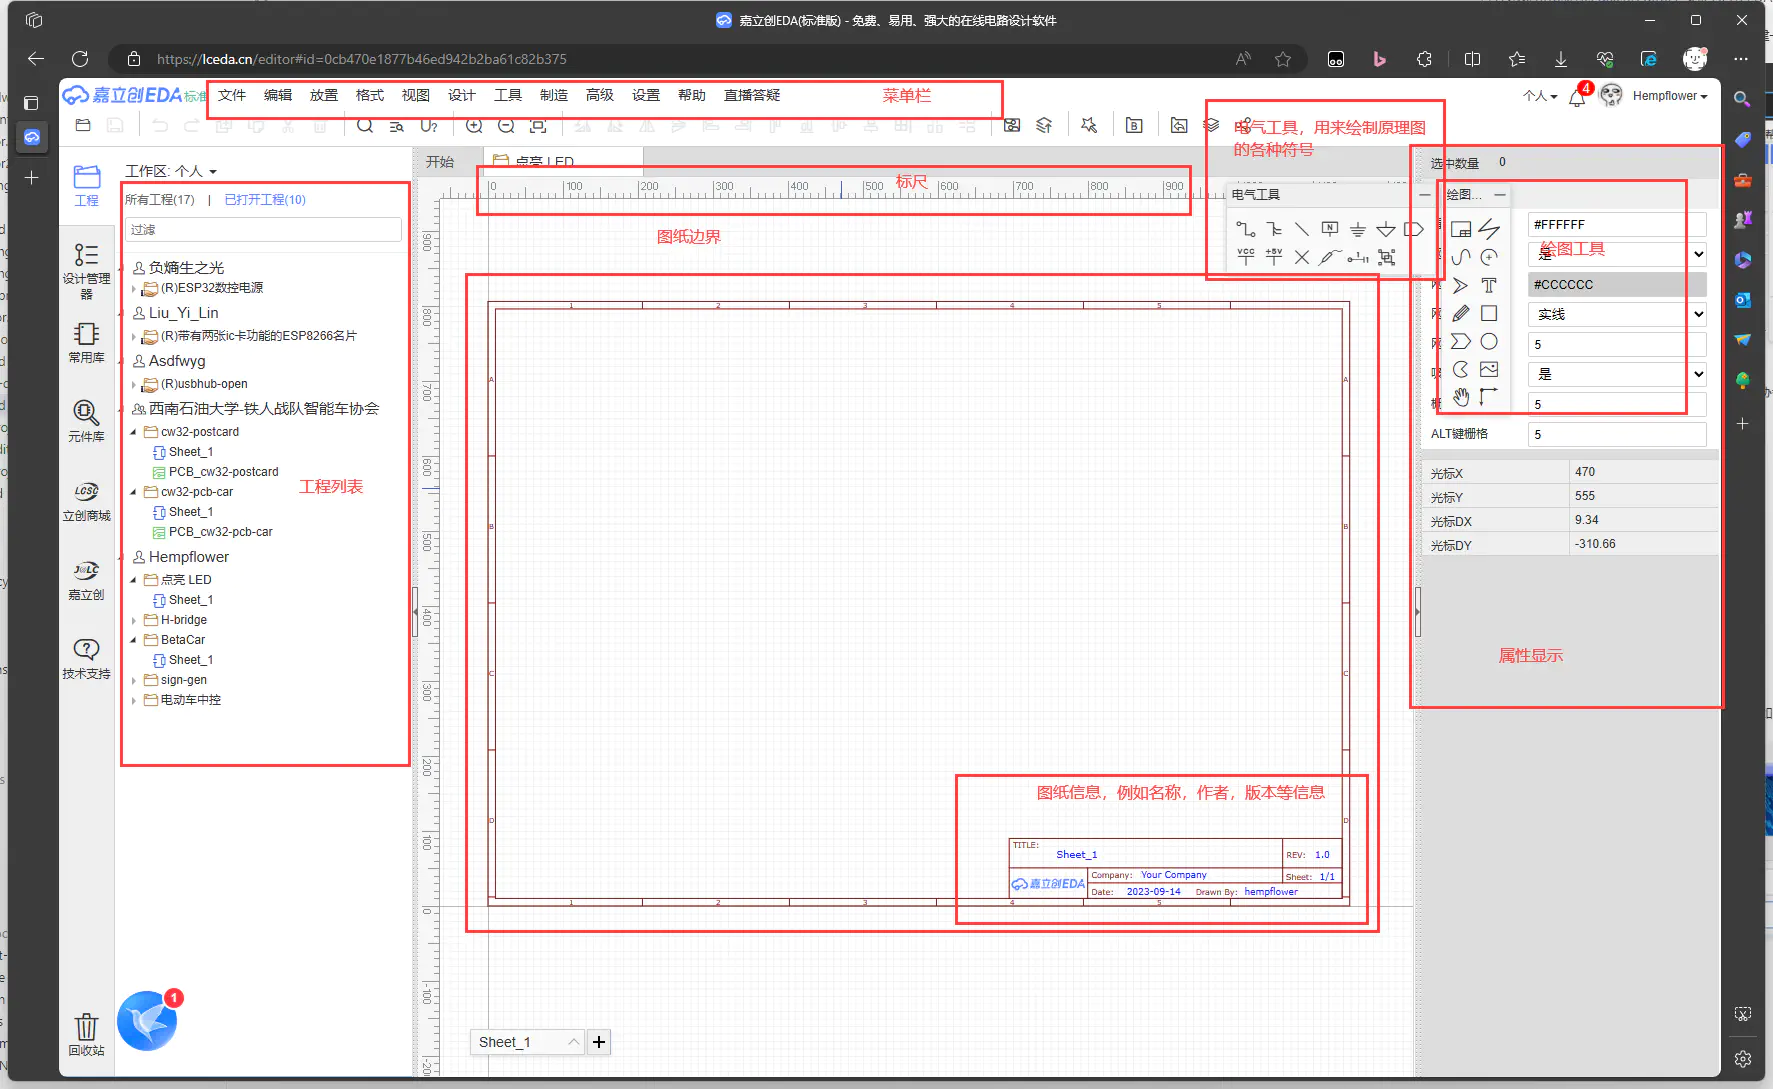Select the Image insert drawing tool
The height and width of the screenshot is (1089, 1773).
pyautogui.click(x=1489, y=369)
